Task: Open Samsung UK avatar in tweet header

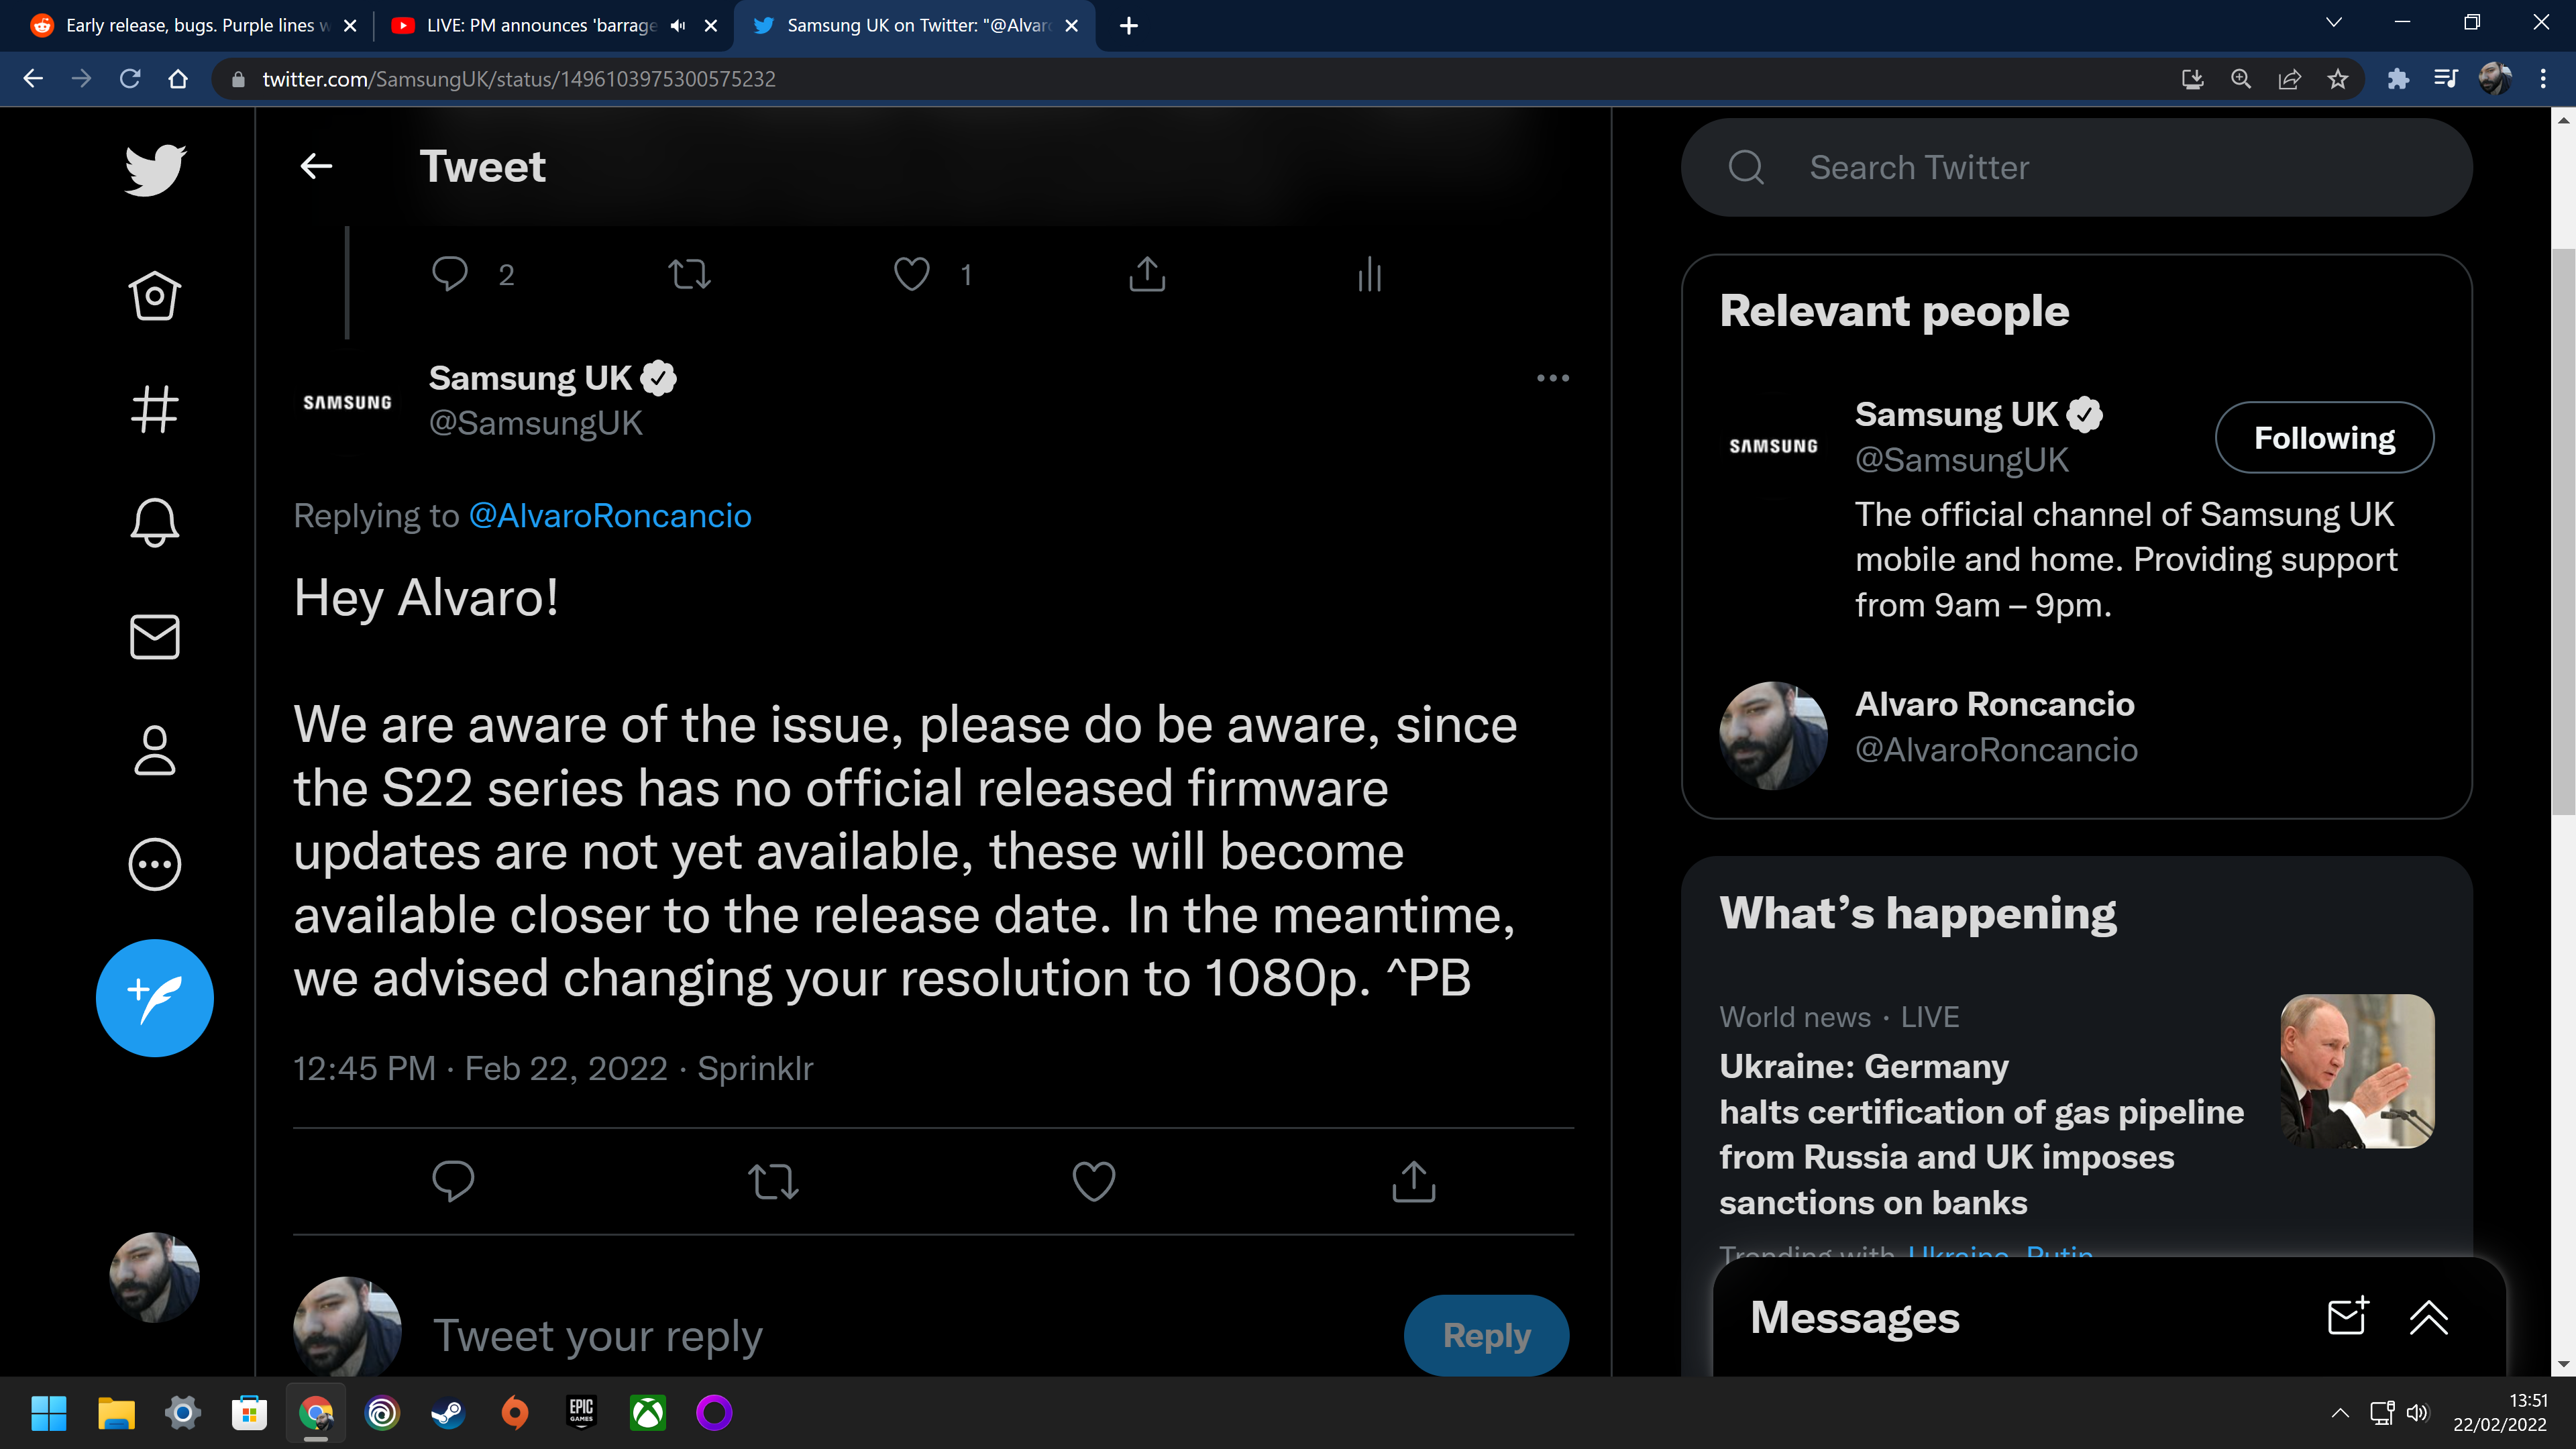Action: point(347,401)
